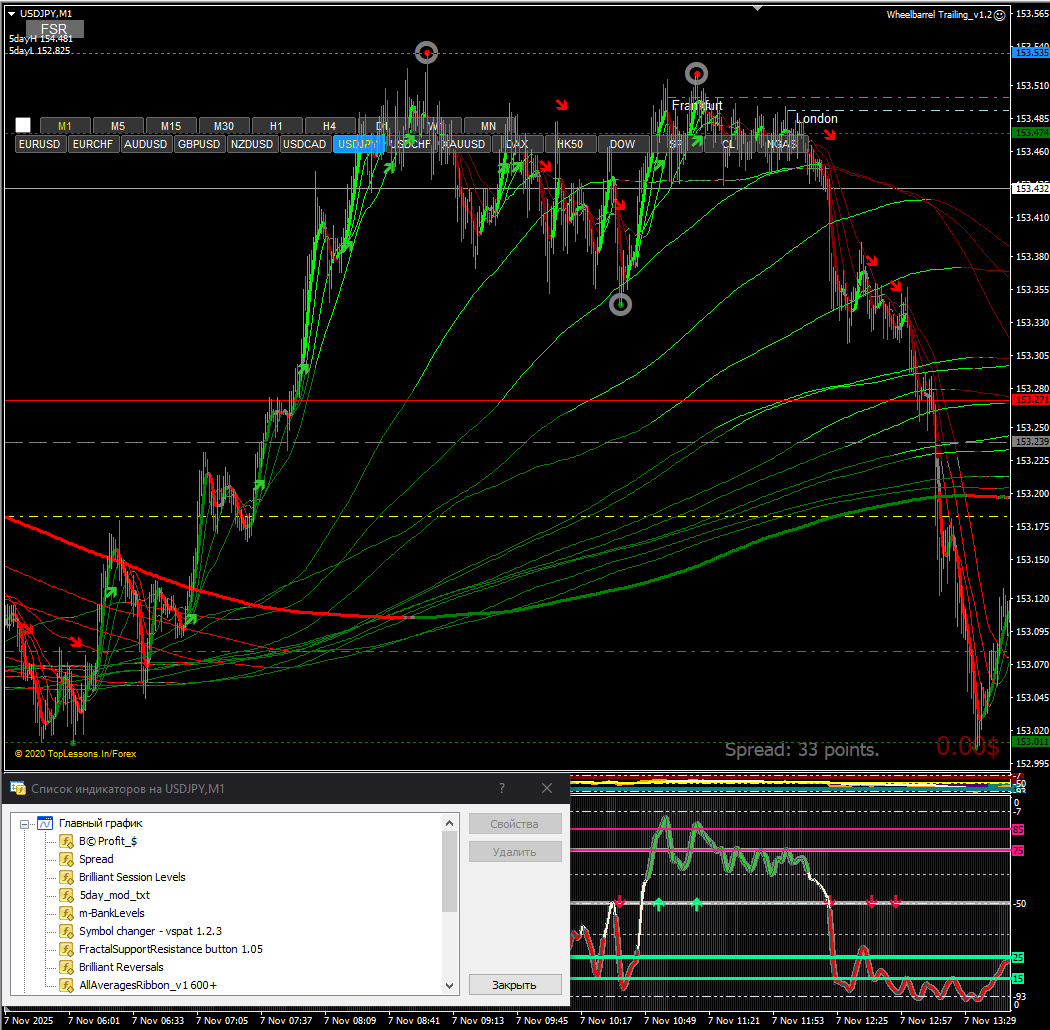Click the 5day_mod_txt indicator icon
Viewport: 1050px width, 1030px height.
(66, 895)
